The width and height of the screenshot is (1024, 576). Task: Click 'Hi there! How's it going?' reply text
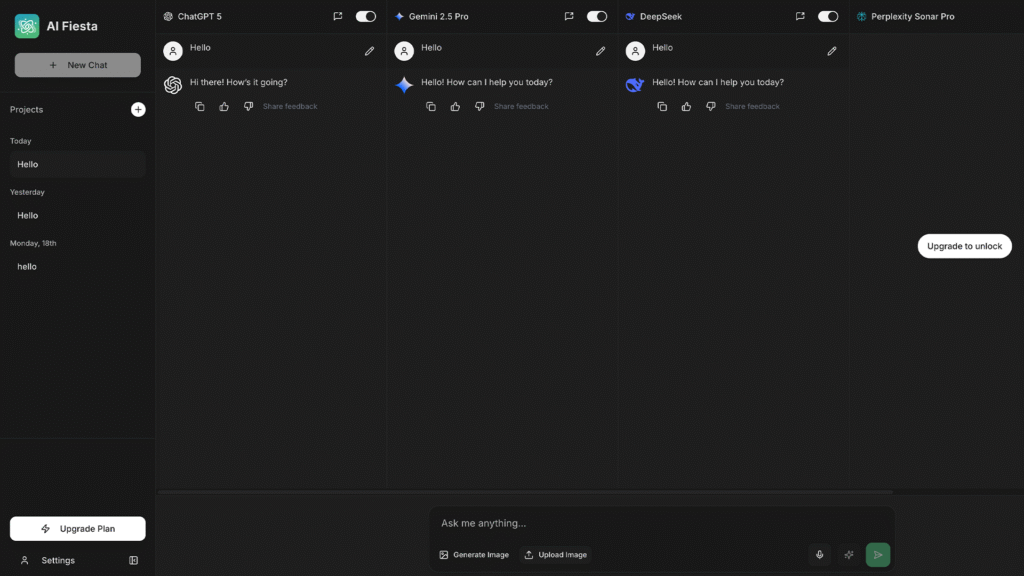[238, 82]
